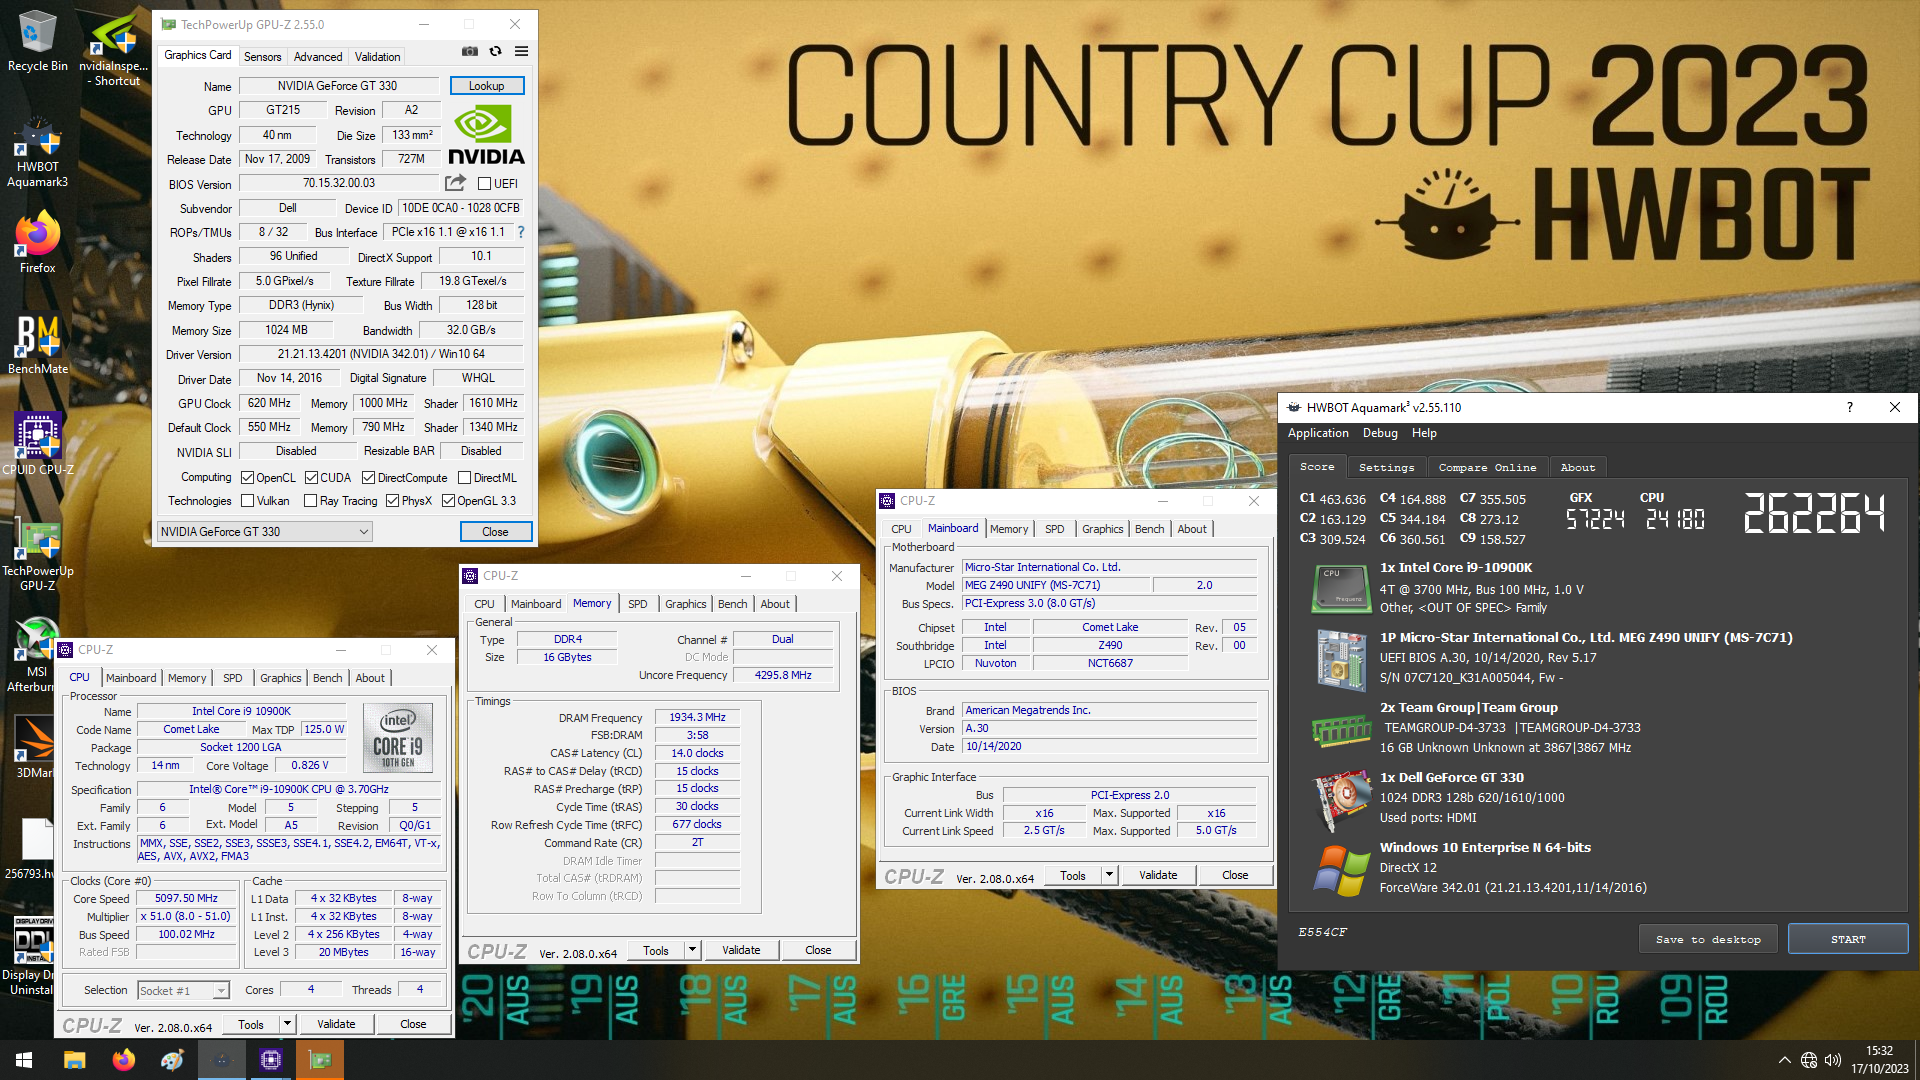The image size is (1920, 1080).
Task: Click motherboard image in Aquamark
Action: click(x=1340, y=660)
